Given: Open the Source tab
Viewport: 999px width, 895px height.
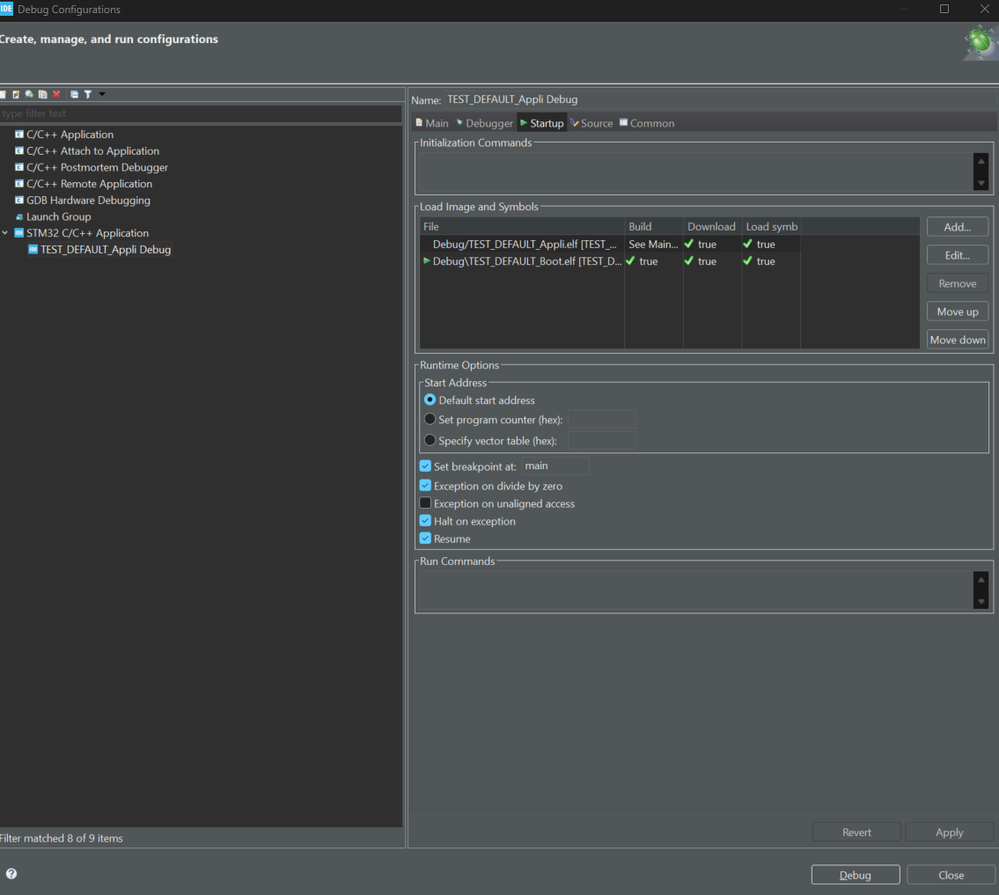Looking at the screenshot, I should [x=592, y=123].
